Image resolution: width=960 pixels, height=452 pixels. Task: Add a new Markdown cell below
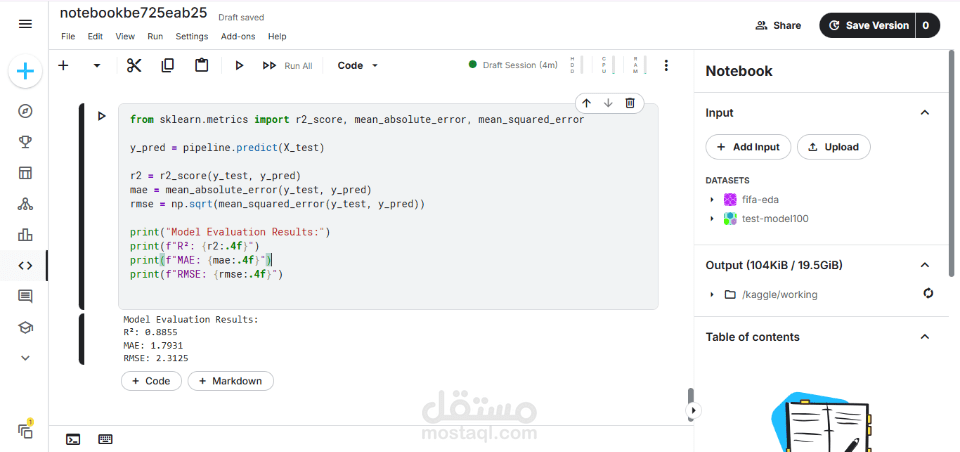coord(230,381)
